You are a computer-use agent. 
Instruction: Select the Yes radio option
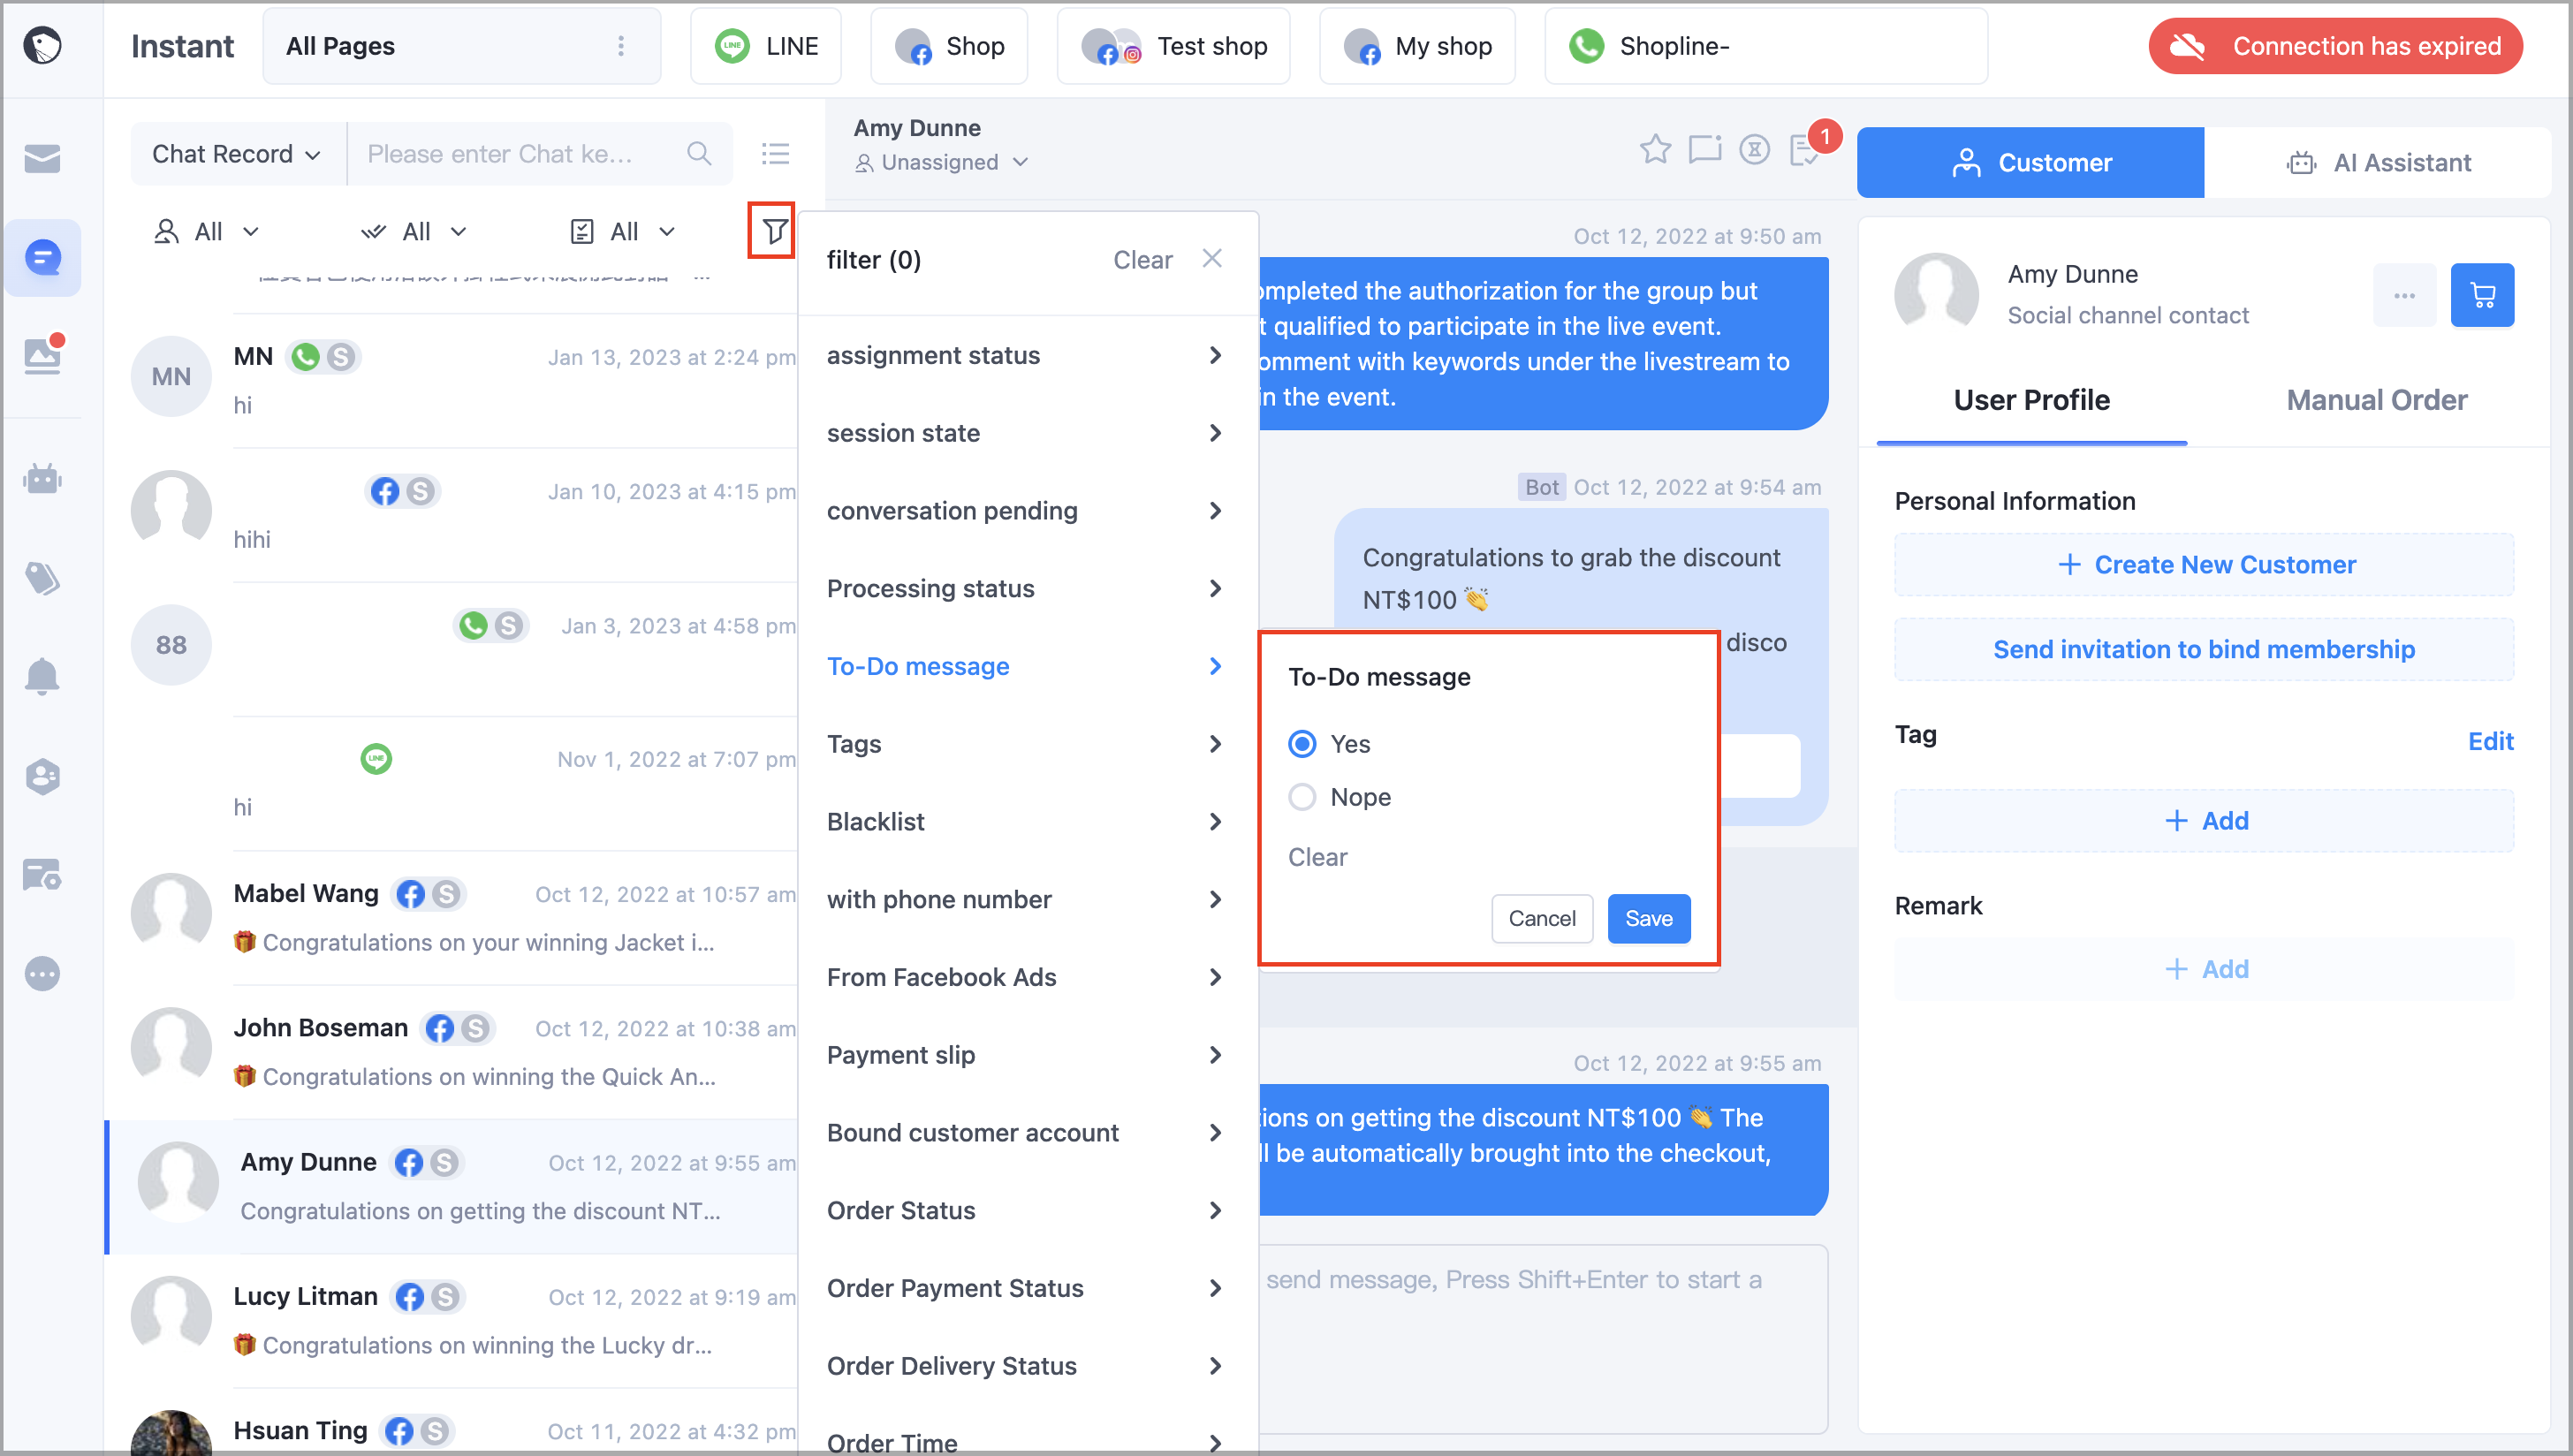1302,743
